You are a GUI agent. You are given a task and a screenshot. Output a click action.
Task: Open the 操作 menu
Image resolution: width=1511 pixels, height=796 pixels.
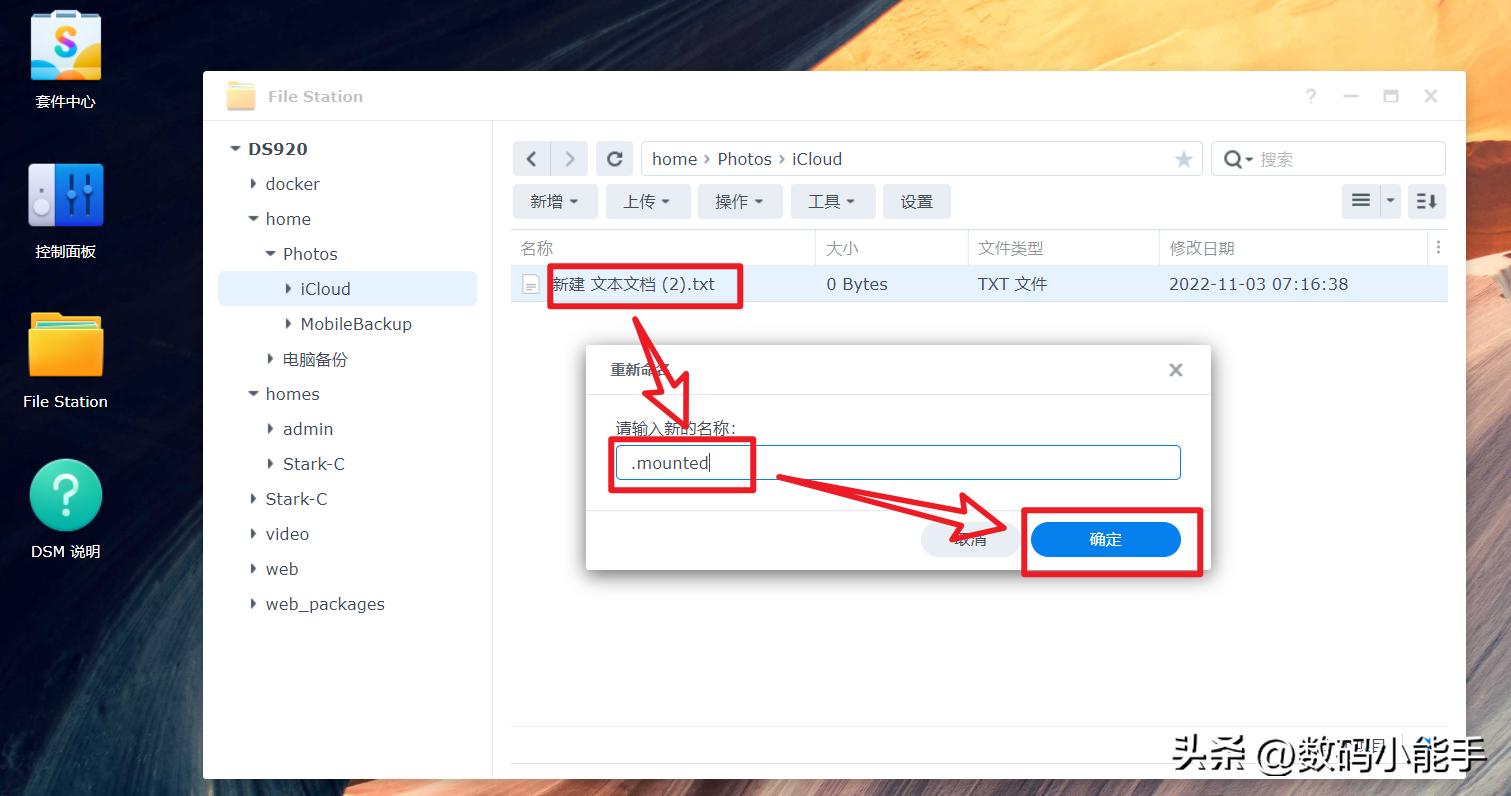pos(739,201)
